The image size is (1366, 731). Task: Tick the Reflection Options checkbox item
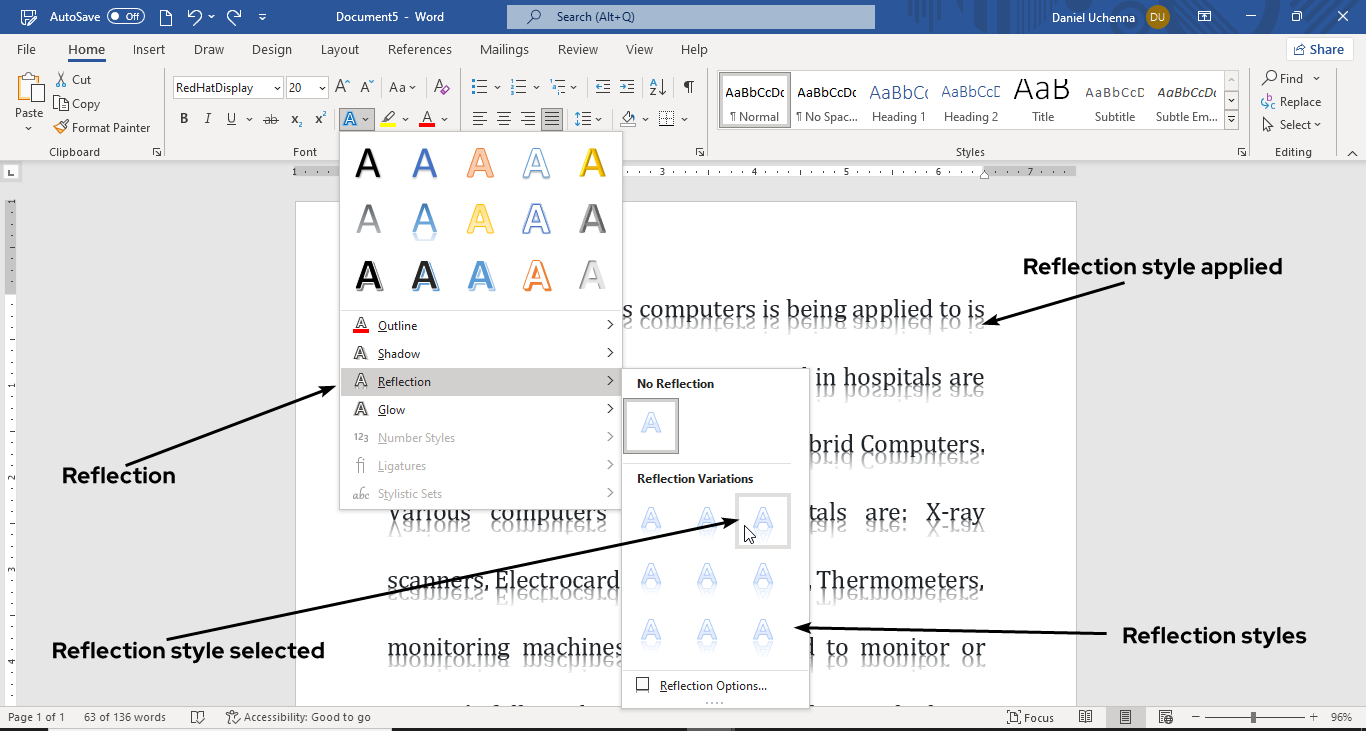(643, 685)
